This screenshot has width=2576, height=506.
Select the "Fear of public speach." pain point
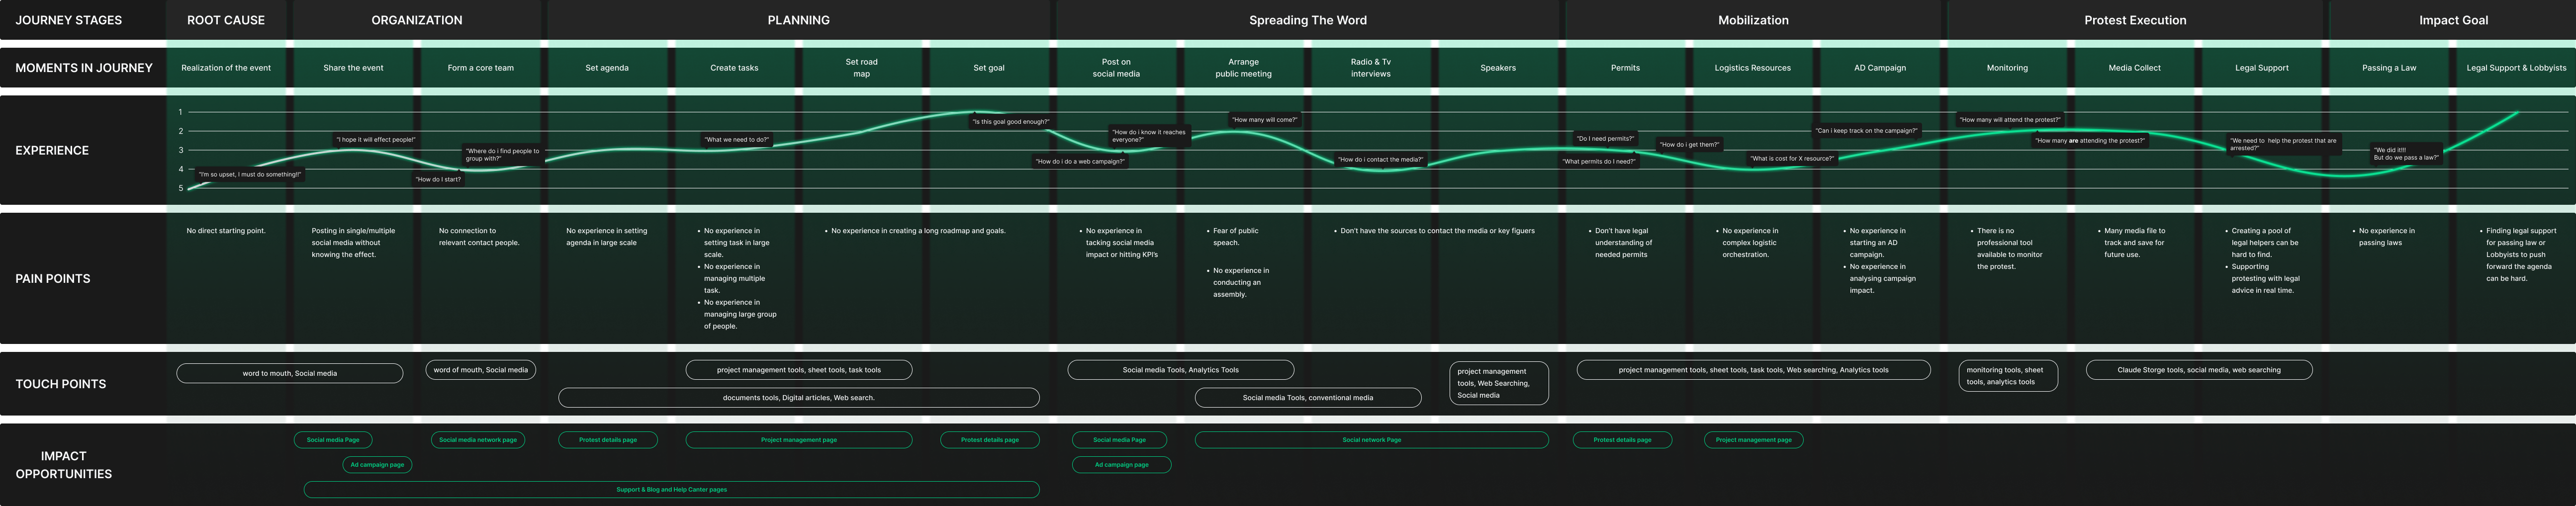pyautogui.click(x=1236, y=237)
